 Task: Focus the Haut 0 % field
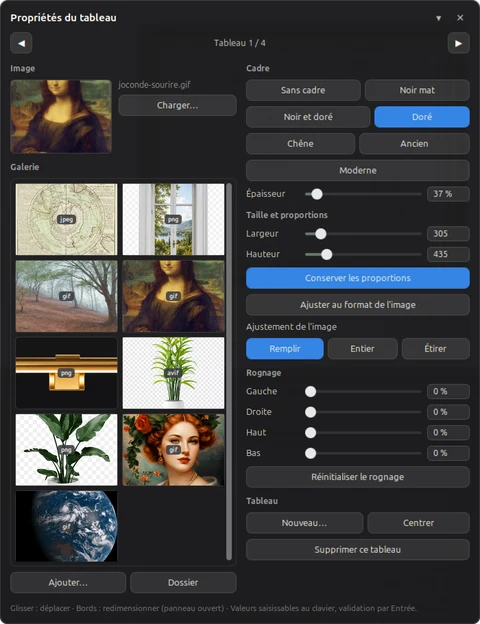[x=448, y=433]
